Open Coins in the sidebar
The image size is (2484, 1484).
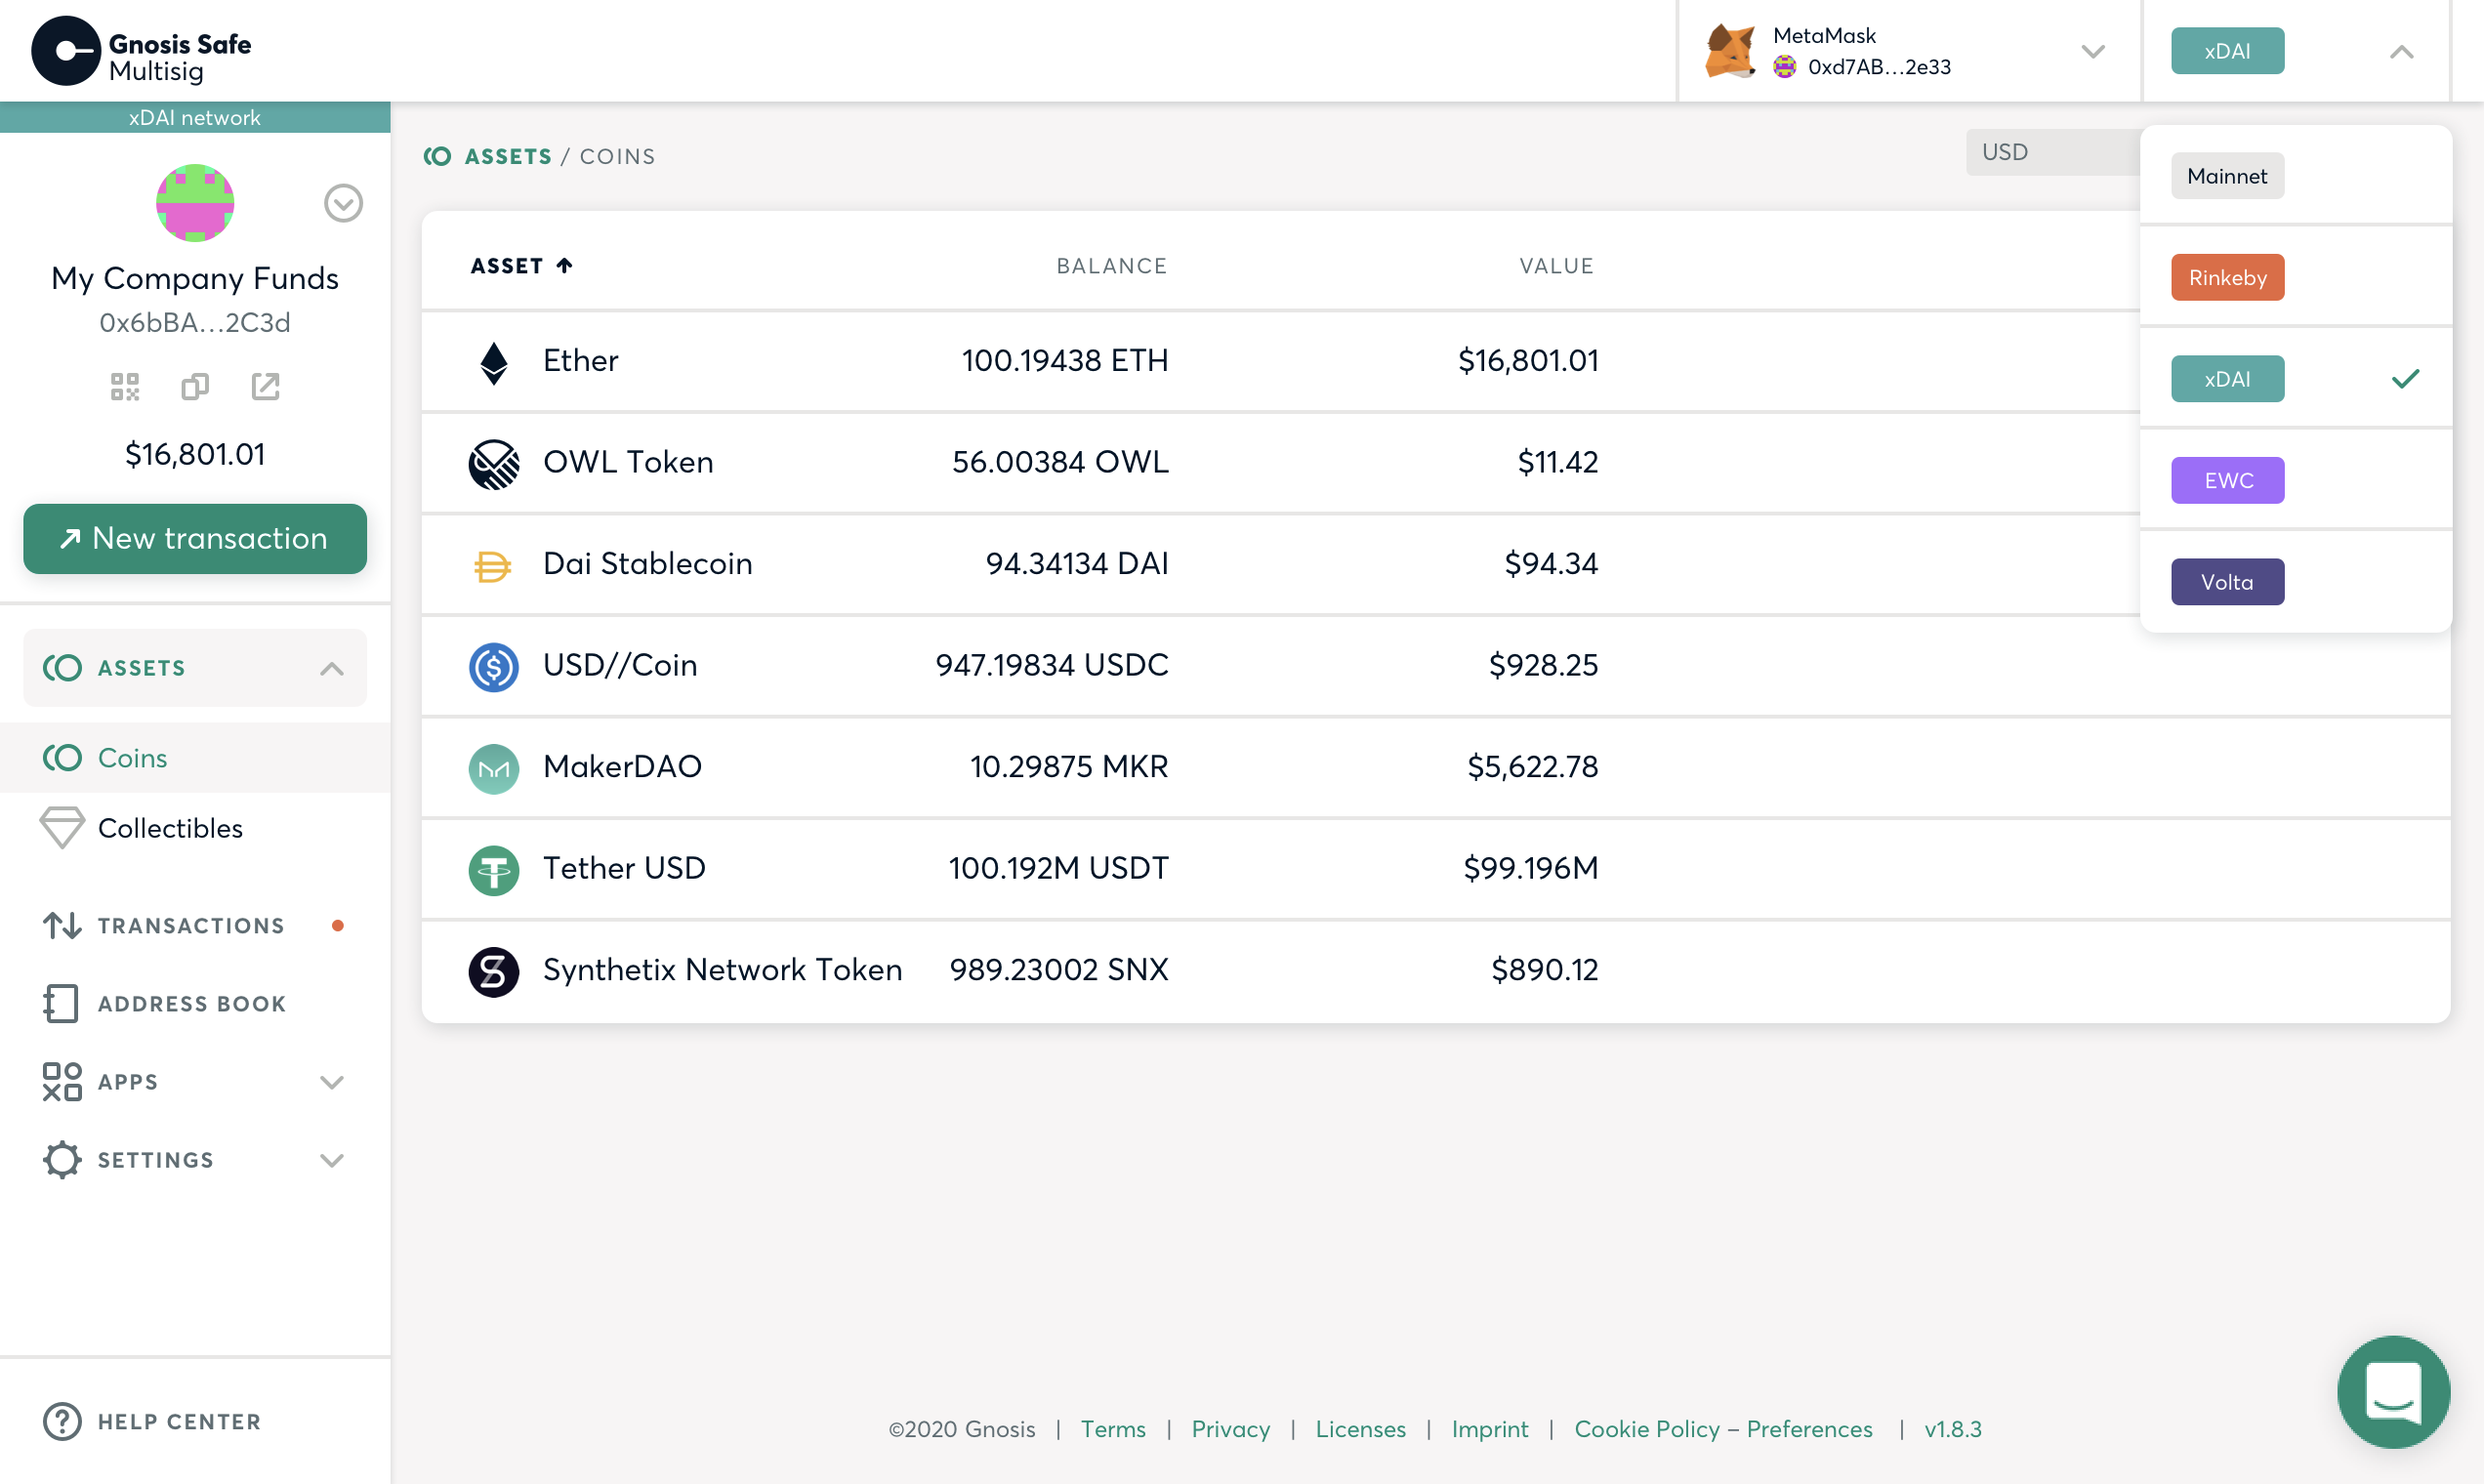coord(195,758)
